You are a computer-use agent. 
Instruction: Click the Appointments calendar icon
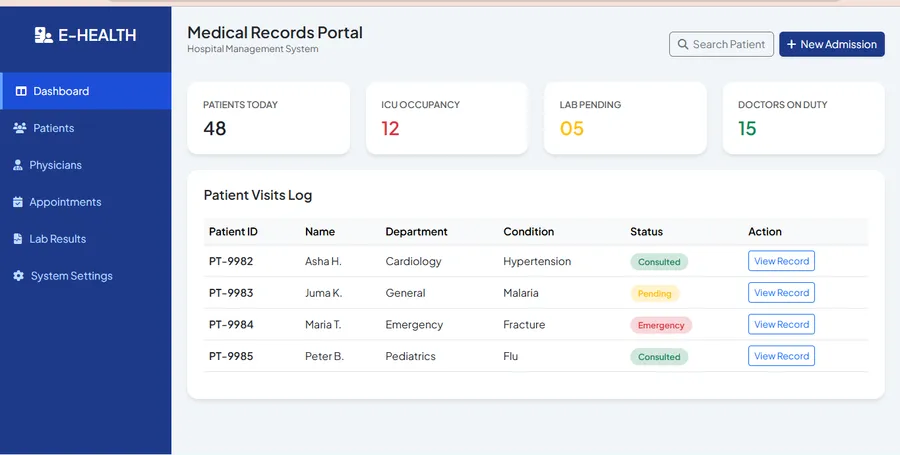coord(18,202)
